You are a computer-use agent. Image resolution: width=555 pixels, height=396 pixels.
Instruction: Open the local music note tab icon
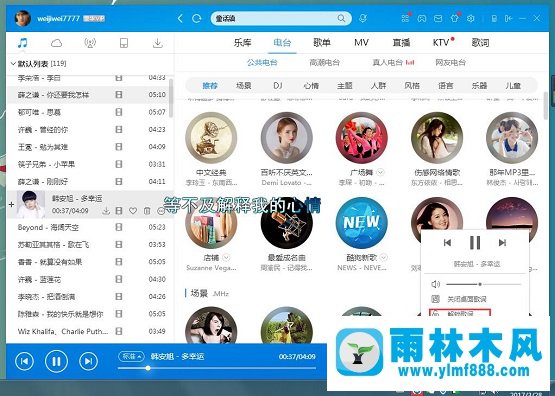coord(22,43)
